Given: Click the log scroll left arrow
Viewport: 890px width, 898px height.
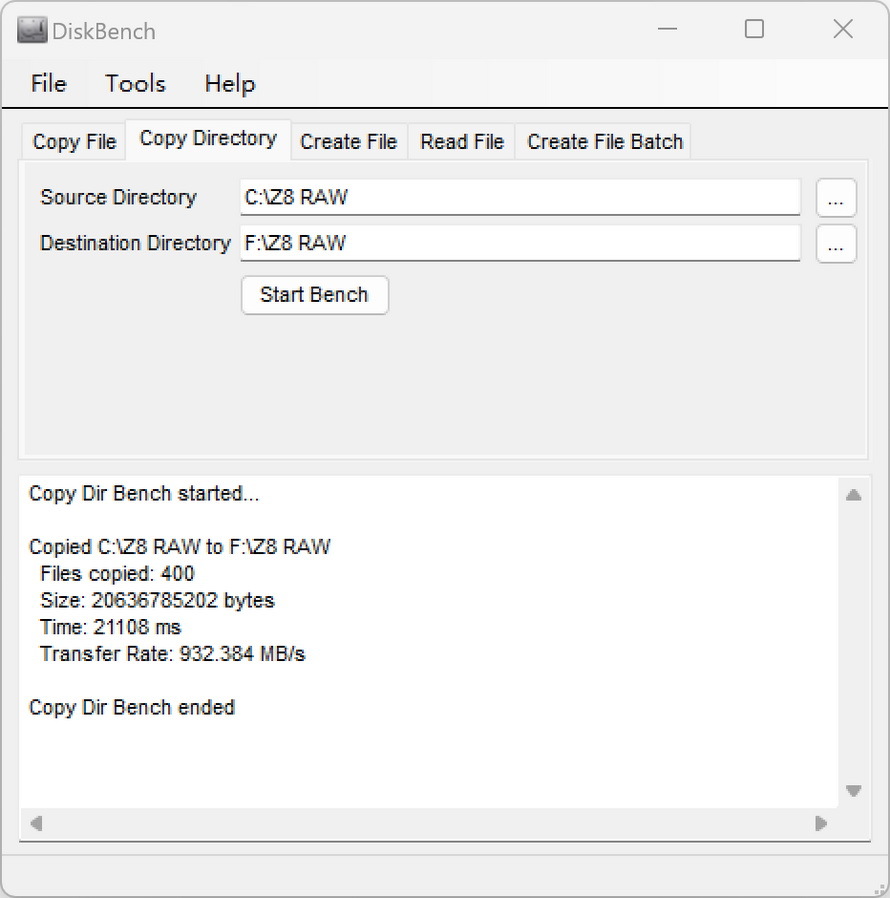Looking at the screenshot, I should pyautogui.click(x=36, y=824).
